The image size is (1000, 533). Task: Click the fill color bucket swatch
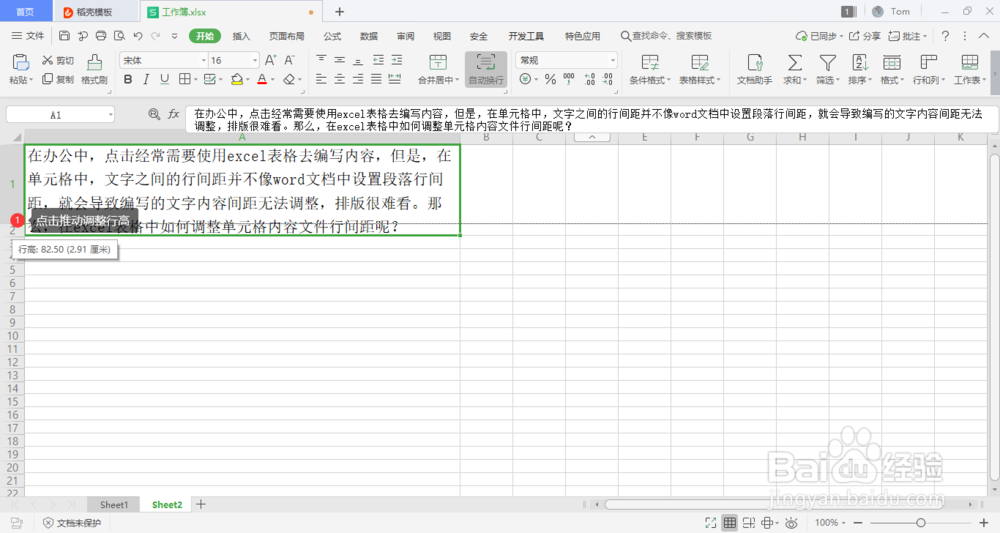tap(237, 79)
